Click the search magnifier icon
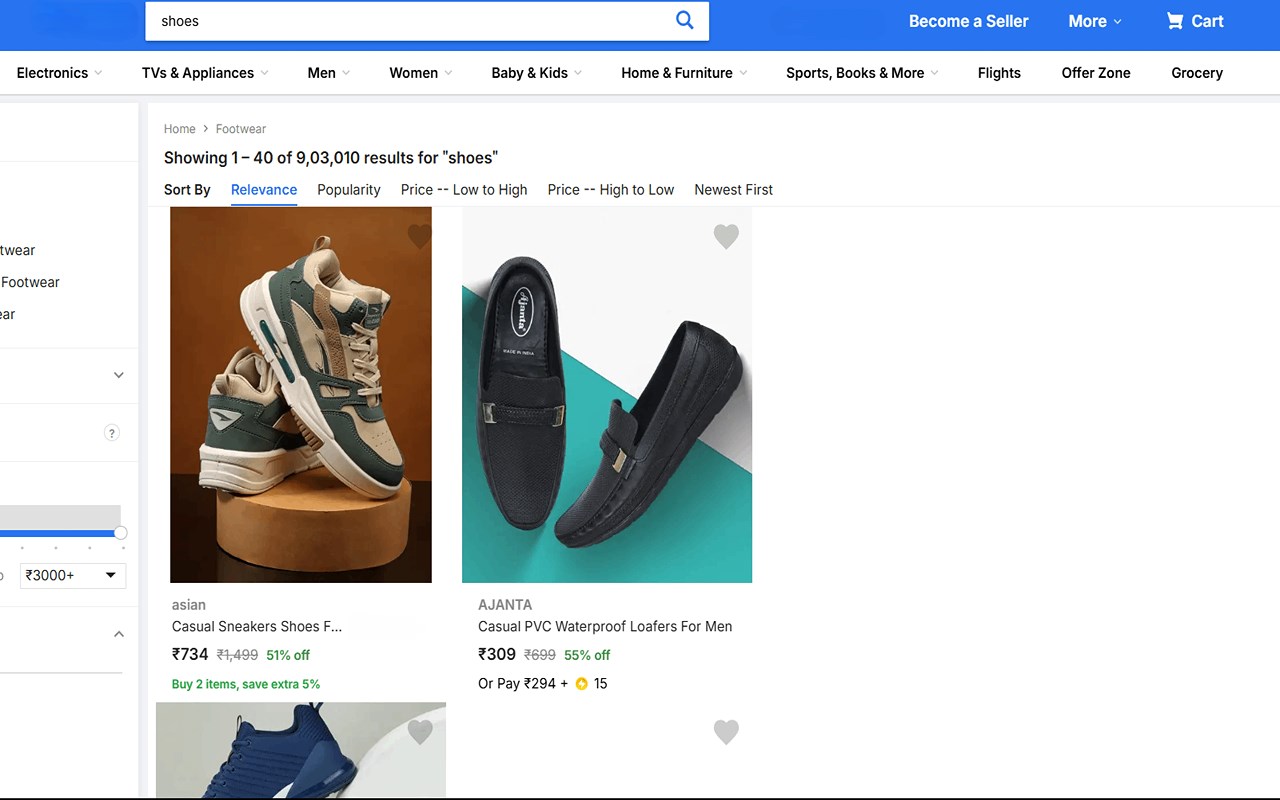 685,20
